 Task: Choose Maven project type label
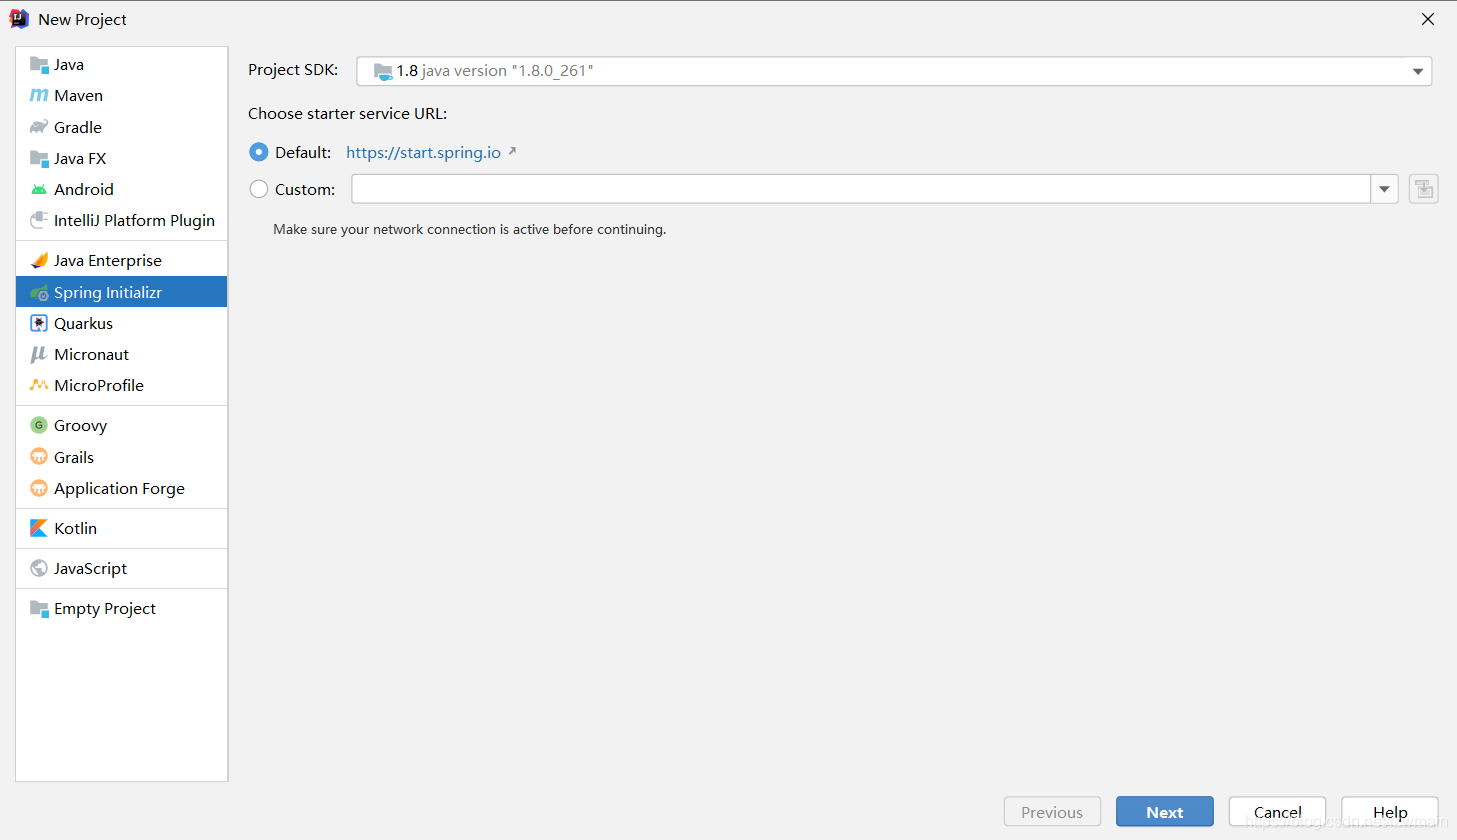click(x=79, y=96)
